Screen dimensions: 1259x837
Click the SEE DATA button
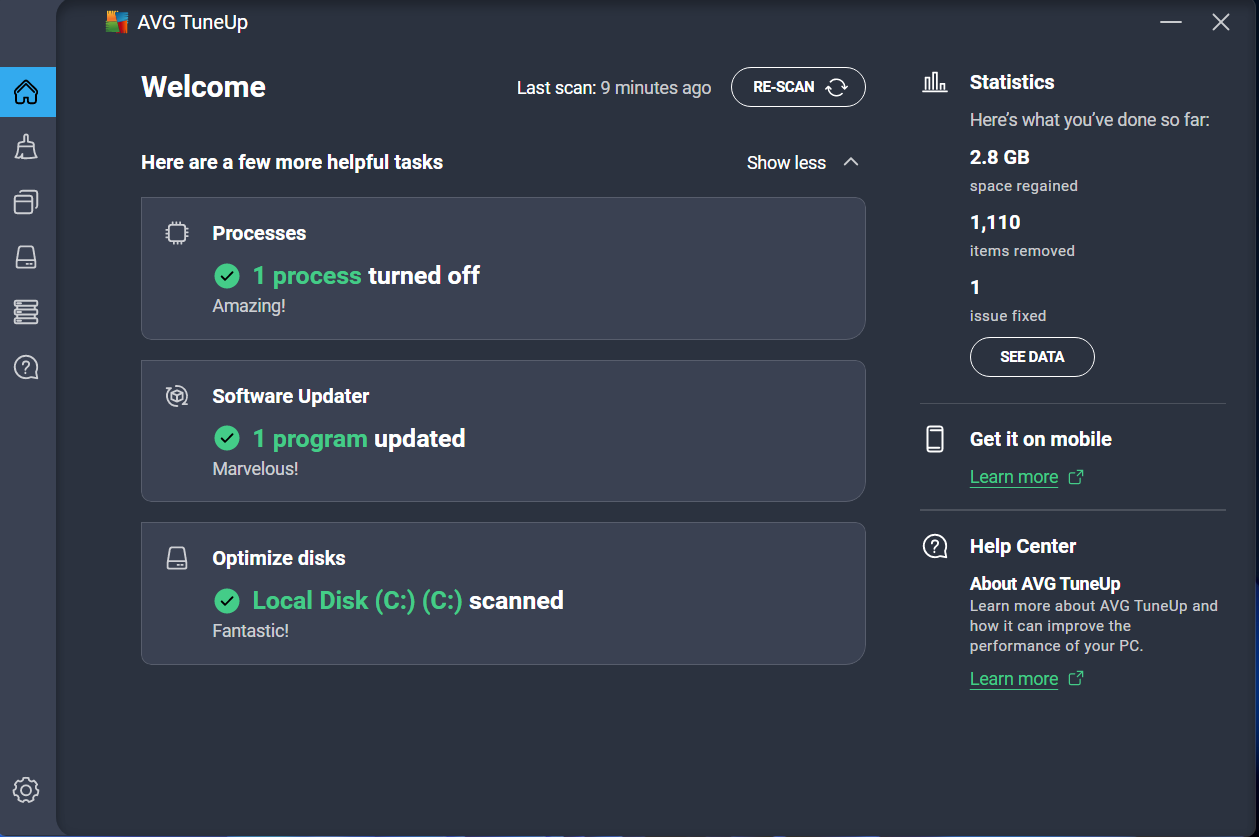(1032, 357)
